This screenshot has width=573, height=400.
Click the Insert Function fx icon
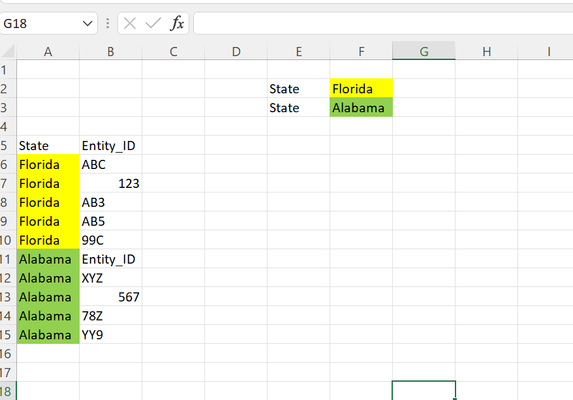177,23
